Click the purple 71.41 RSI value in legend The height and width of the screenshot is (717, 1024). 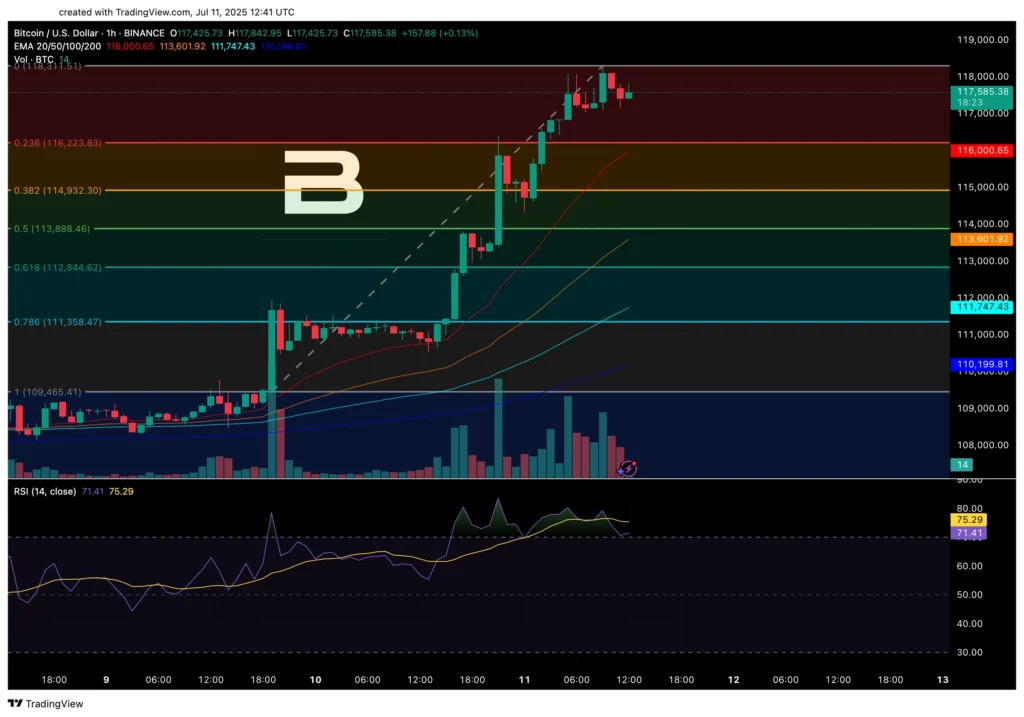tap(93, 491)
